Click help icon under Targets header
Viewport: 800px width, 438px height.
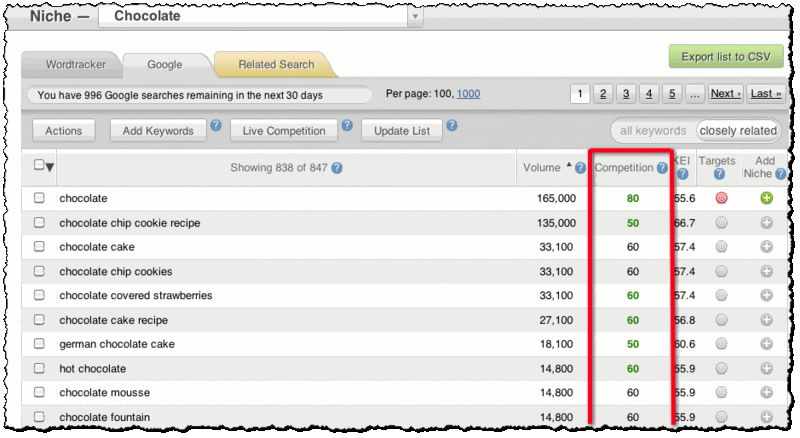point(719,175)
